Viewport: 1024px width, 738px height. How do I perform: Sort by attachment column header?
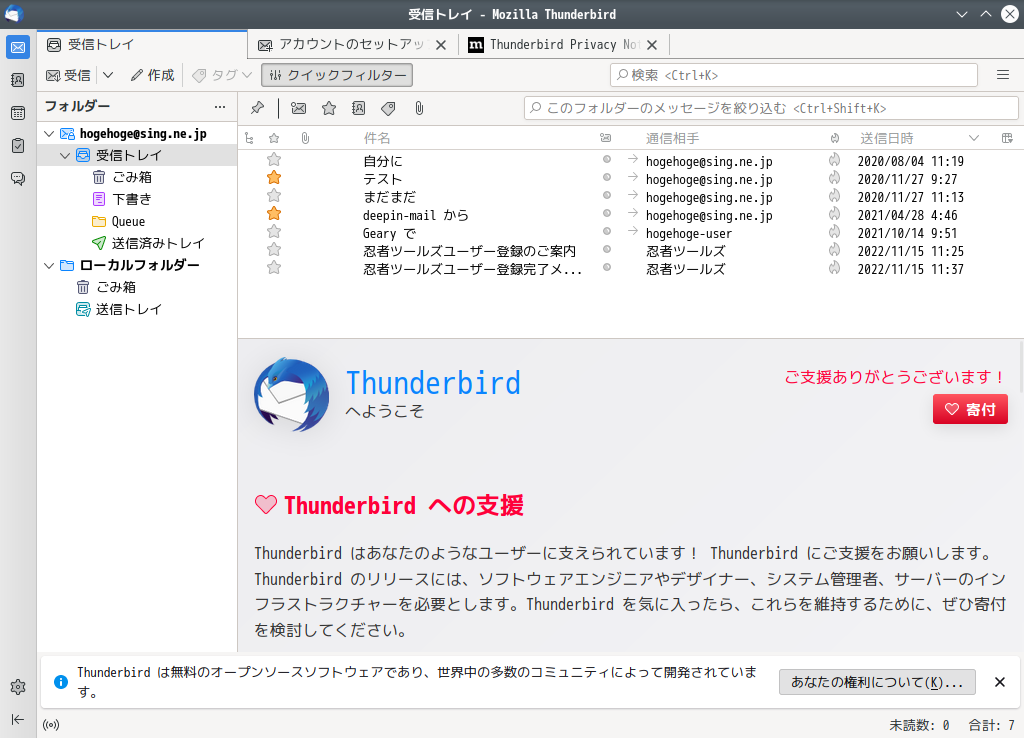point(305,138)
